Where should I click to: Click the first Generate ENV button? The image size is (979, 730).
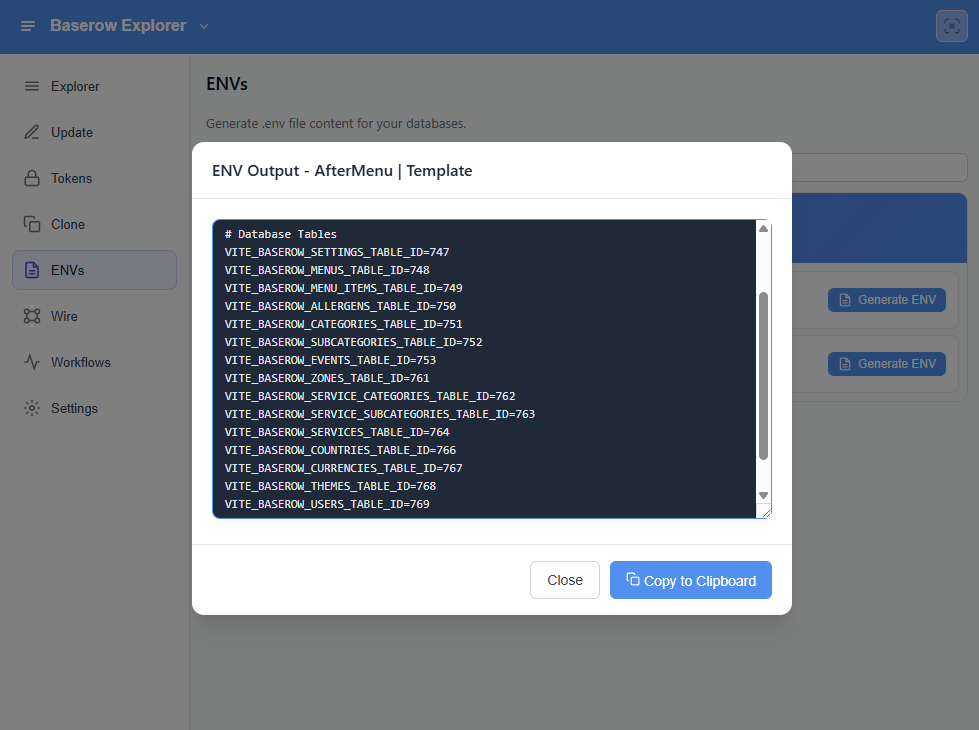[x=886, y=300]
